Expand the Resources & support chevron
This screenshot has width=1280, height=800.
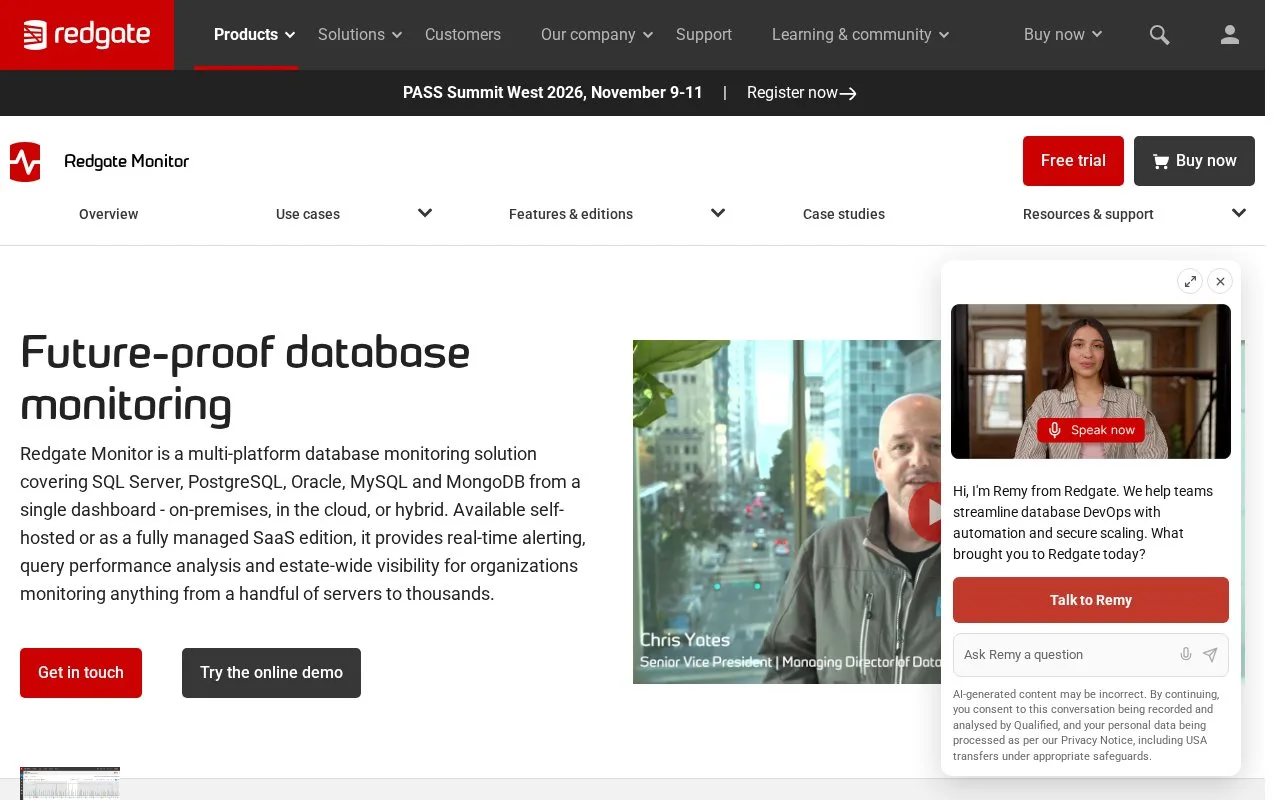[1239, 213]
